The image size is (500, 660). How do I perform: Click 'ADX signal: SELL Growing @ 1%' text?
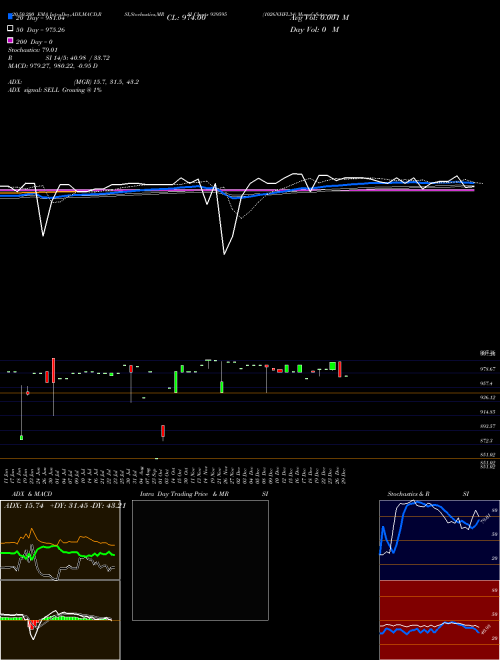coord(55,90)
